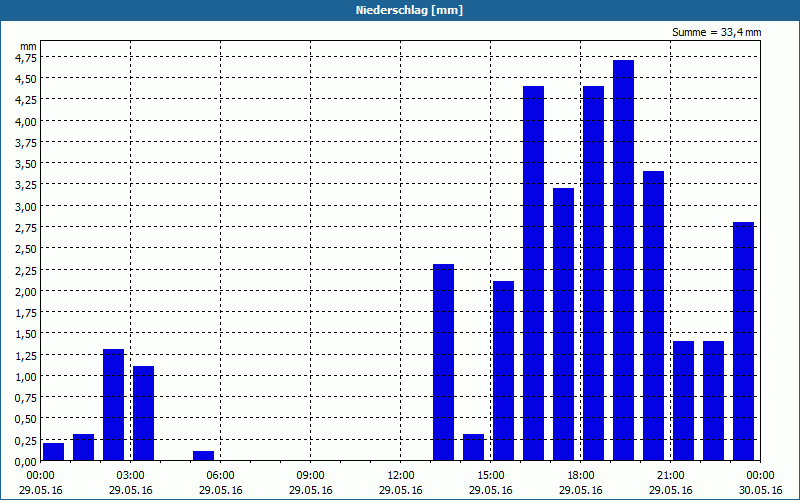
Task: Click the 'mm' unit label above the y-axis
Action: [x=28, y=46]
